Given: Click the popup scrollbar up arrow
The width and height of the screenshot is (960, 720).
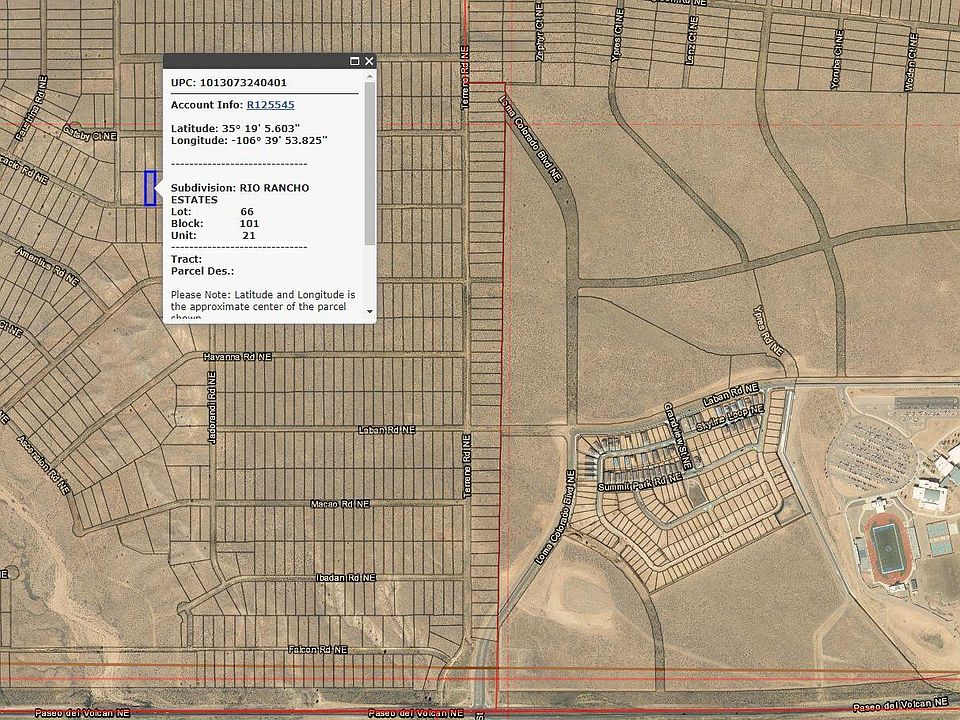Looking at the screenshot, I should coord(370,76).
